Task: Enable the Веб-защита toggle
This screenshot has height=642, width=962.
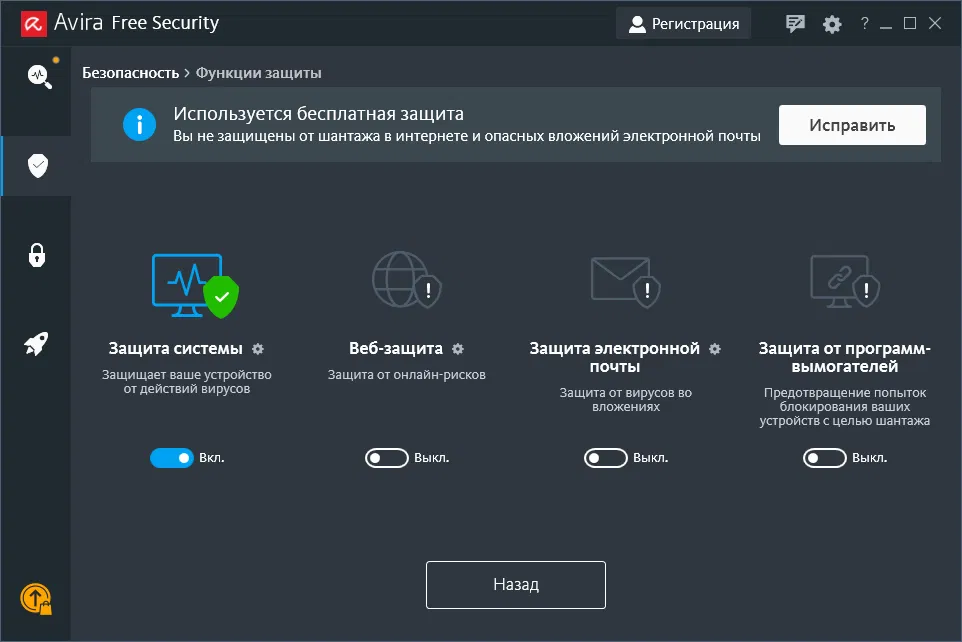Action: pos(387,458)
